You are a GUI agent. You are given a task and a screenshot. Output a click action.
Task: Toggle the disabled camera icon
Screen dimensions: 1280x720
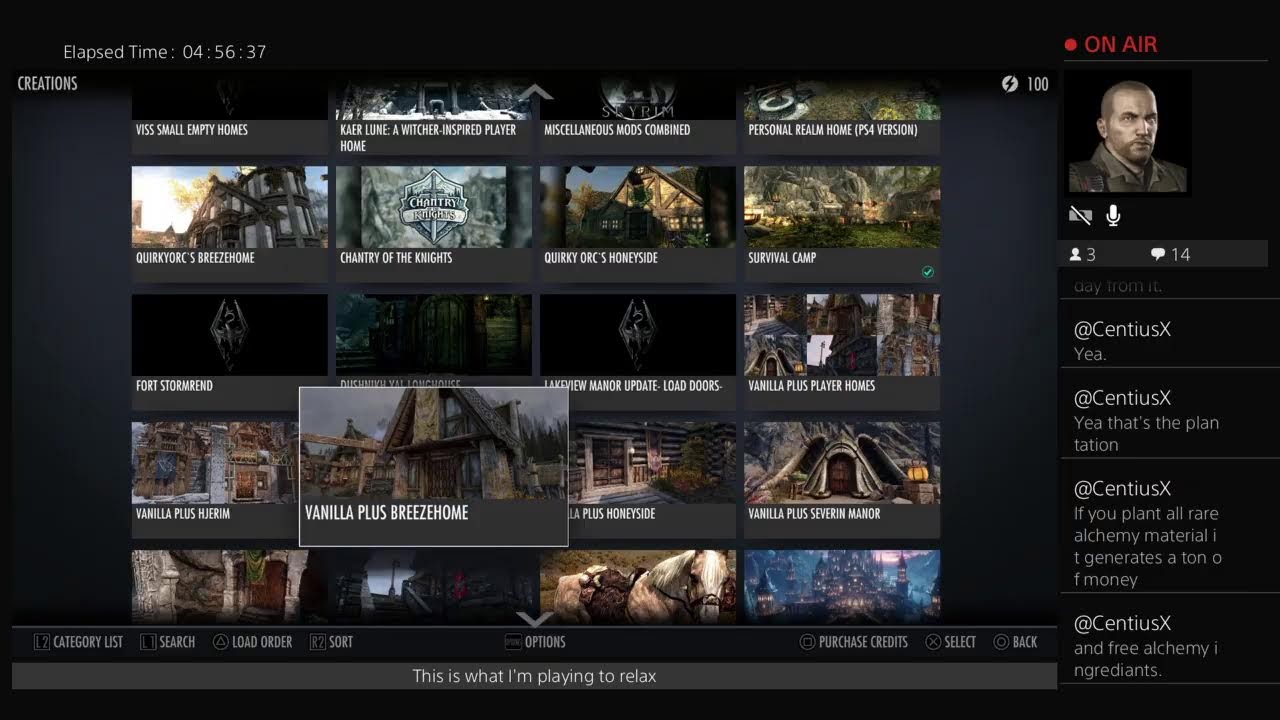click(1080, 215)
